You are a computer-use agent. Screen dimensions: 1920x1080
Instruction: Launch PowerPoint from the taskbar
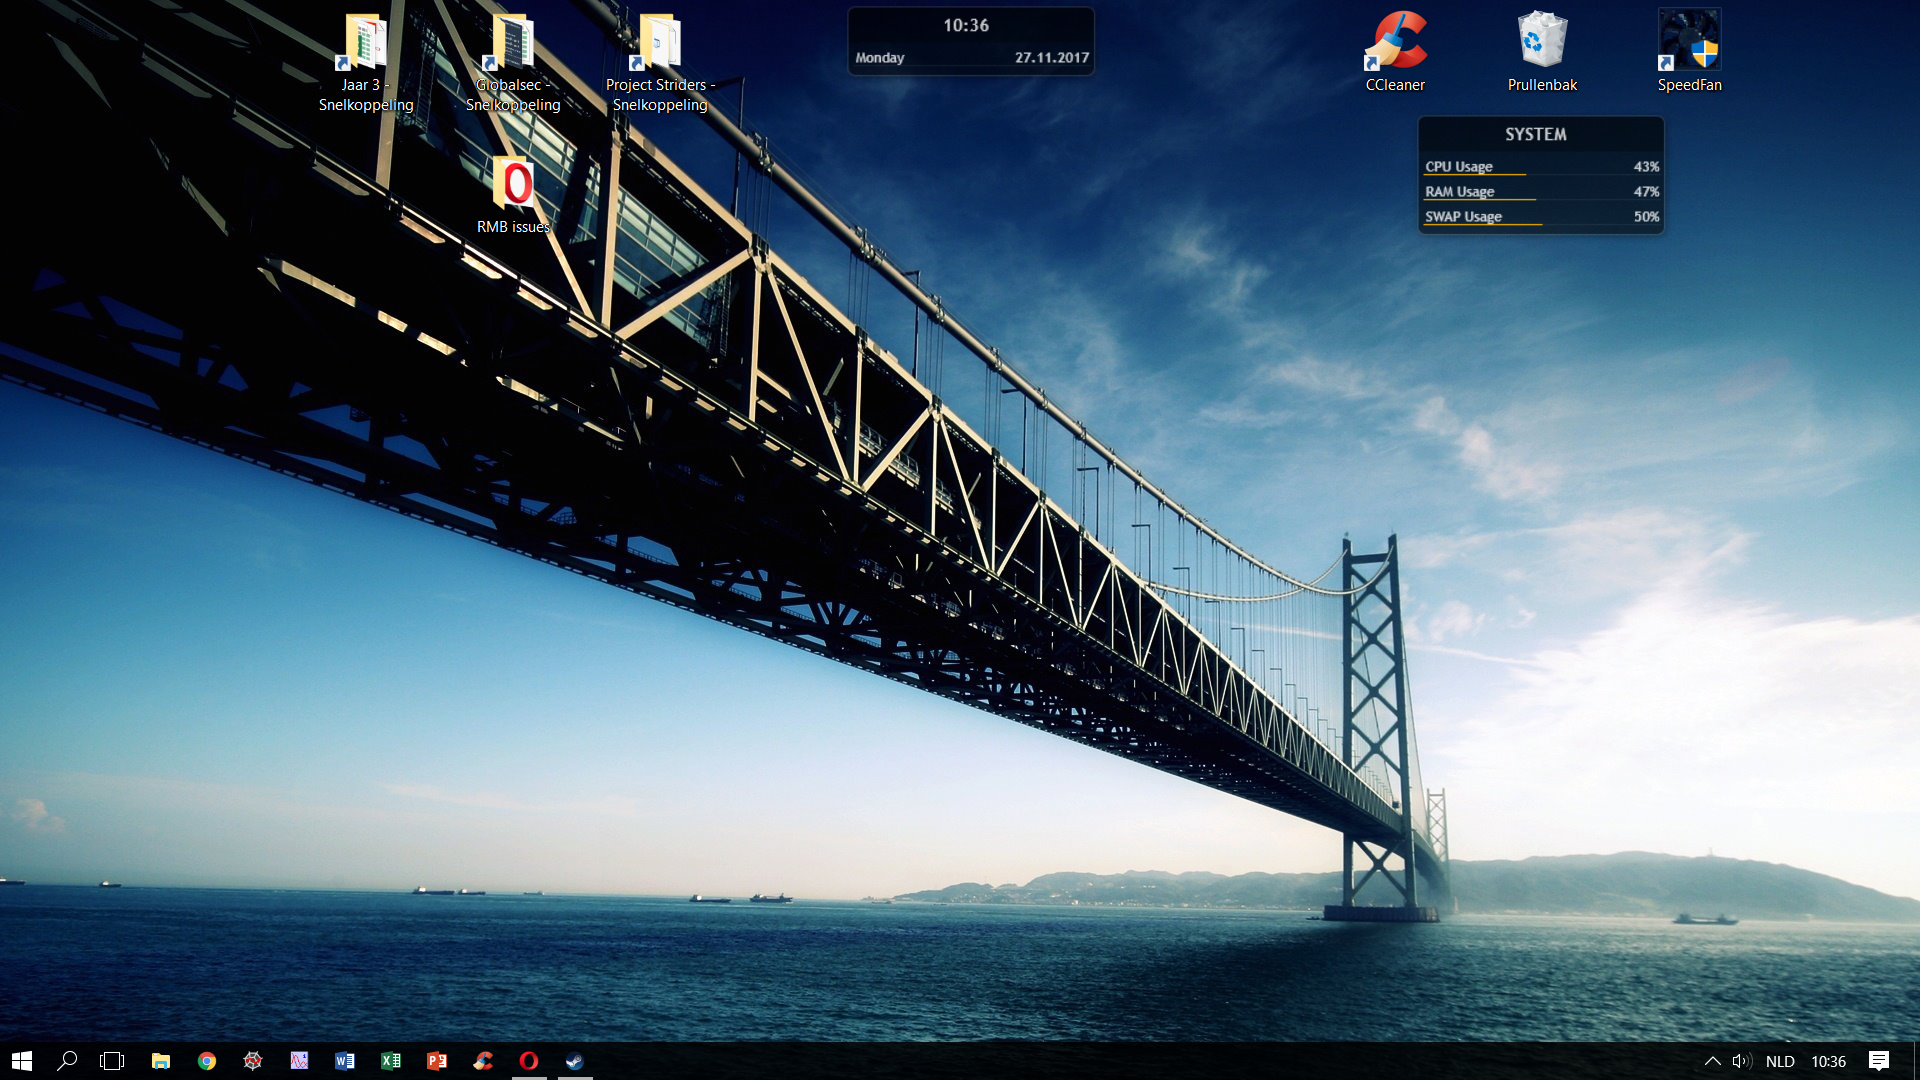click(x=437, y=1061)
